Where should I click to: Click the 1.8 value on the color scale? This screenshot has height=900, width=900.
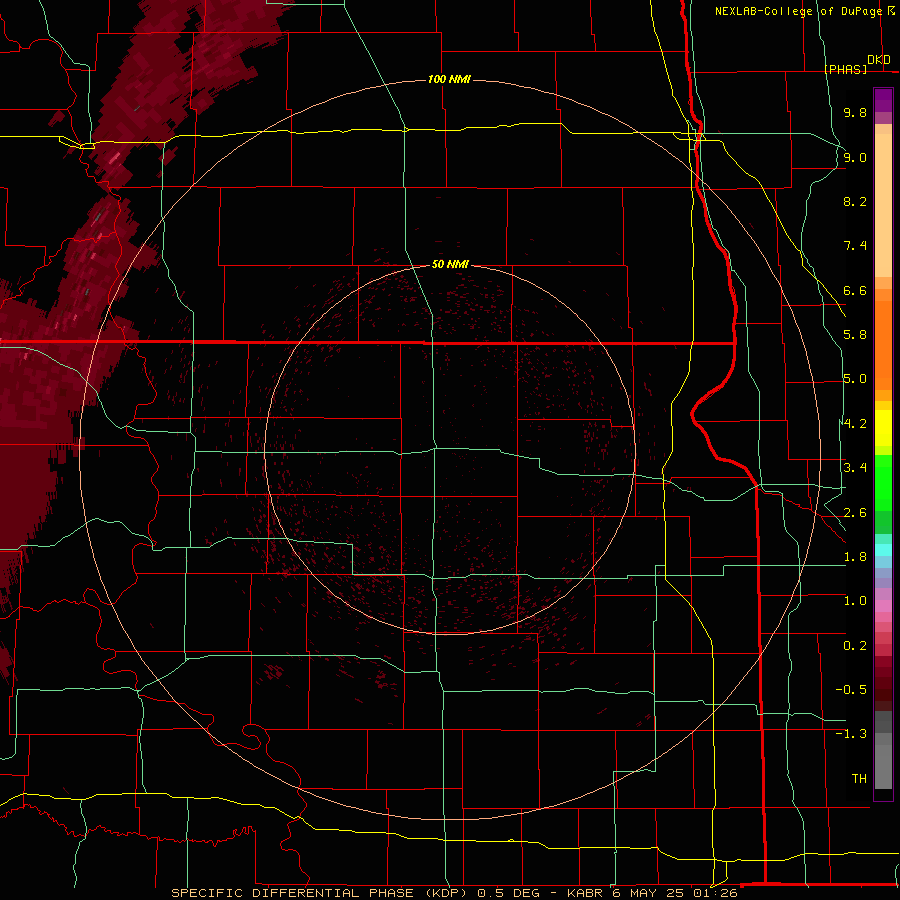(855, 557)
